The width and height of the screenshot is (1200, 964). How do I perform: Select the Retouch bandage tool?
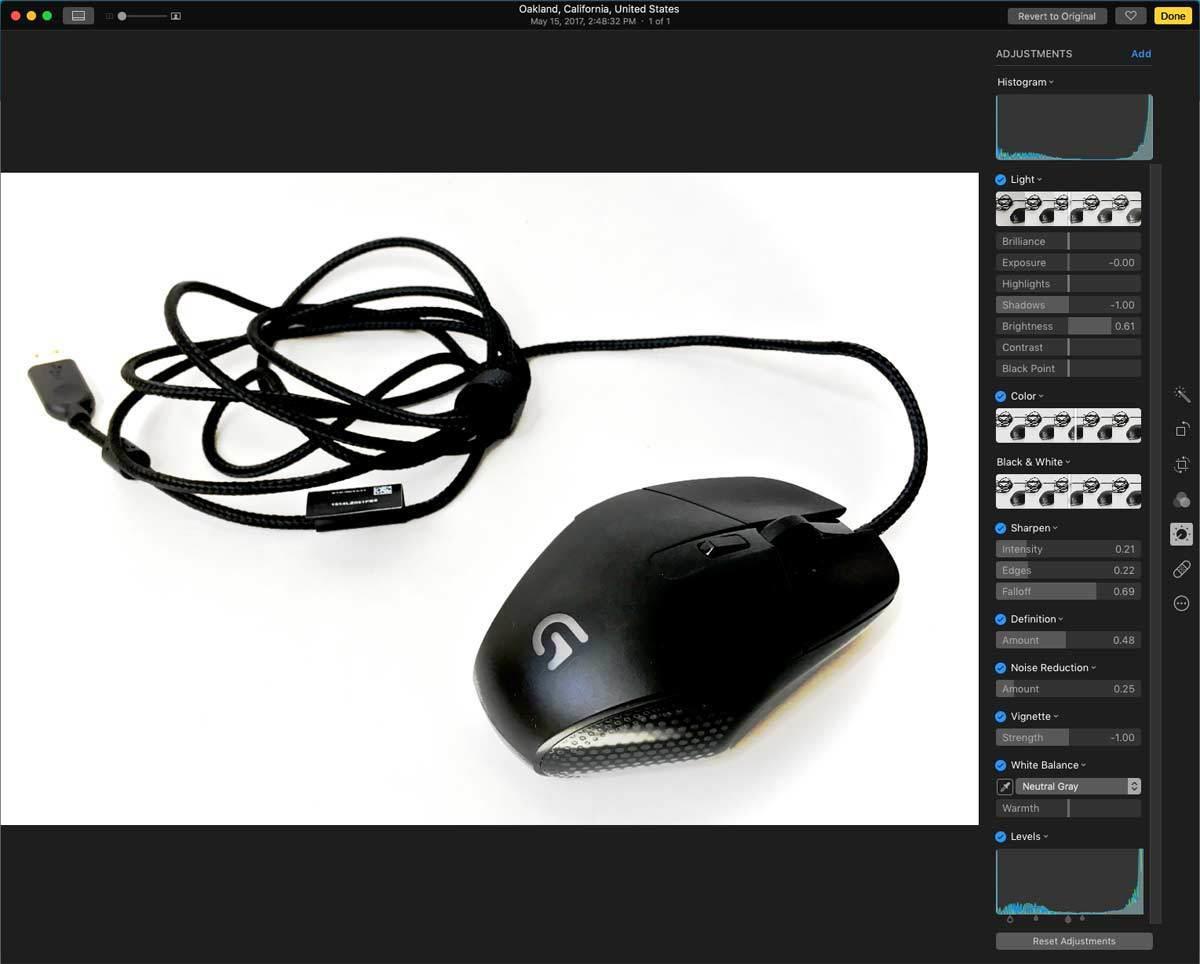point(1181,569)
